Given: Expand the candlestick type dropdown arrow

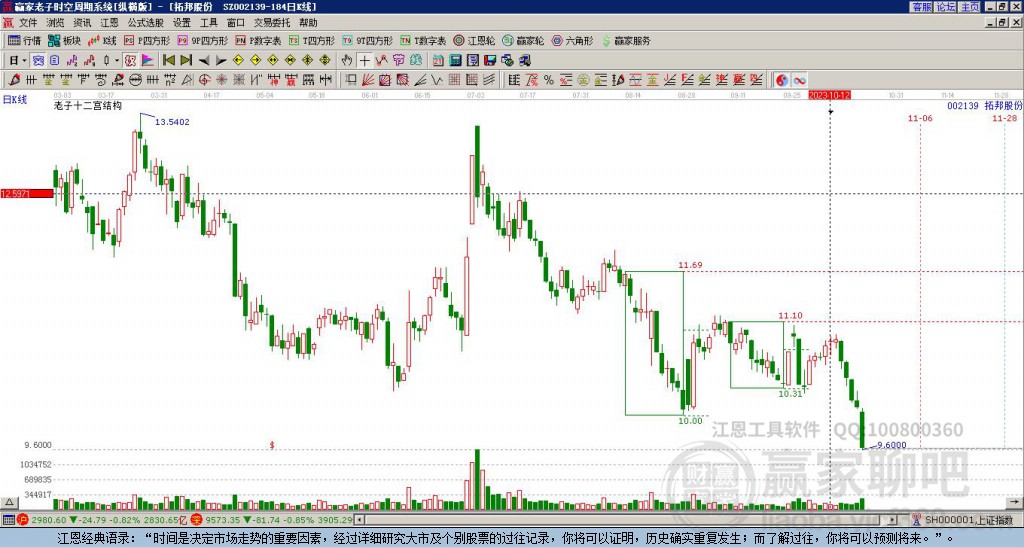Looking at the screenshot, I should click(x=116, y=60).
